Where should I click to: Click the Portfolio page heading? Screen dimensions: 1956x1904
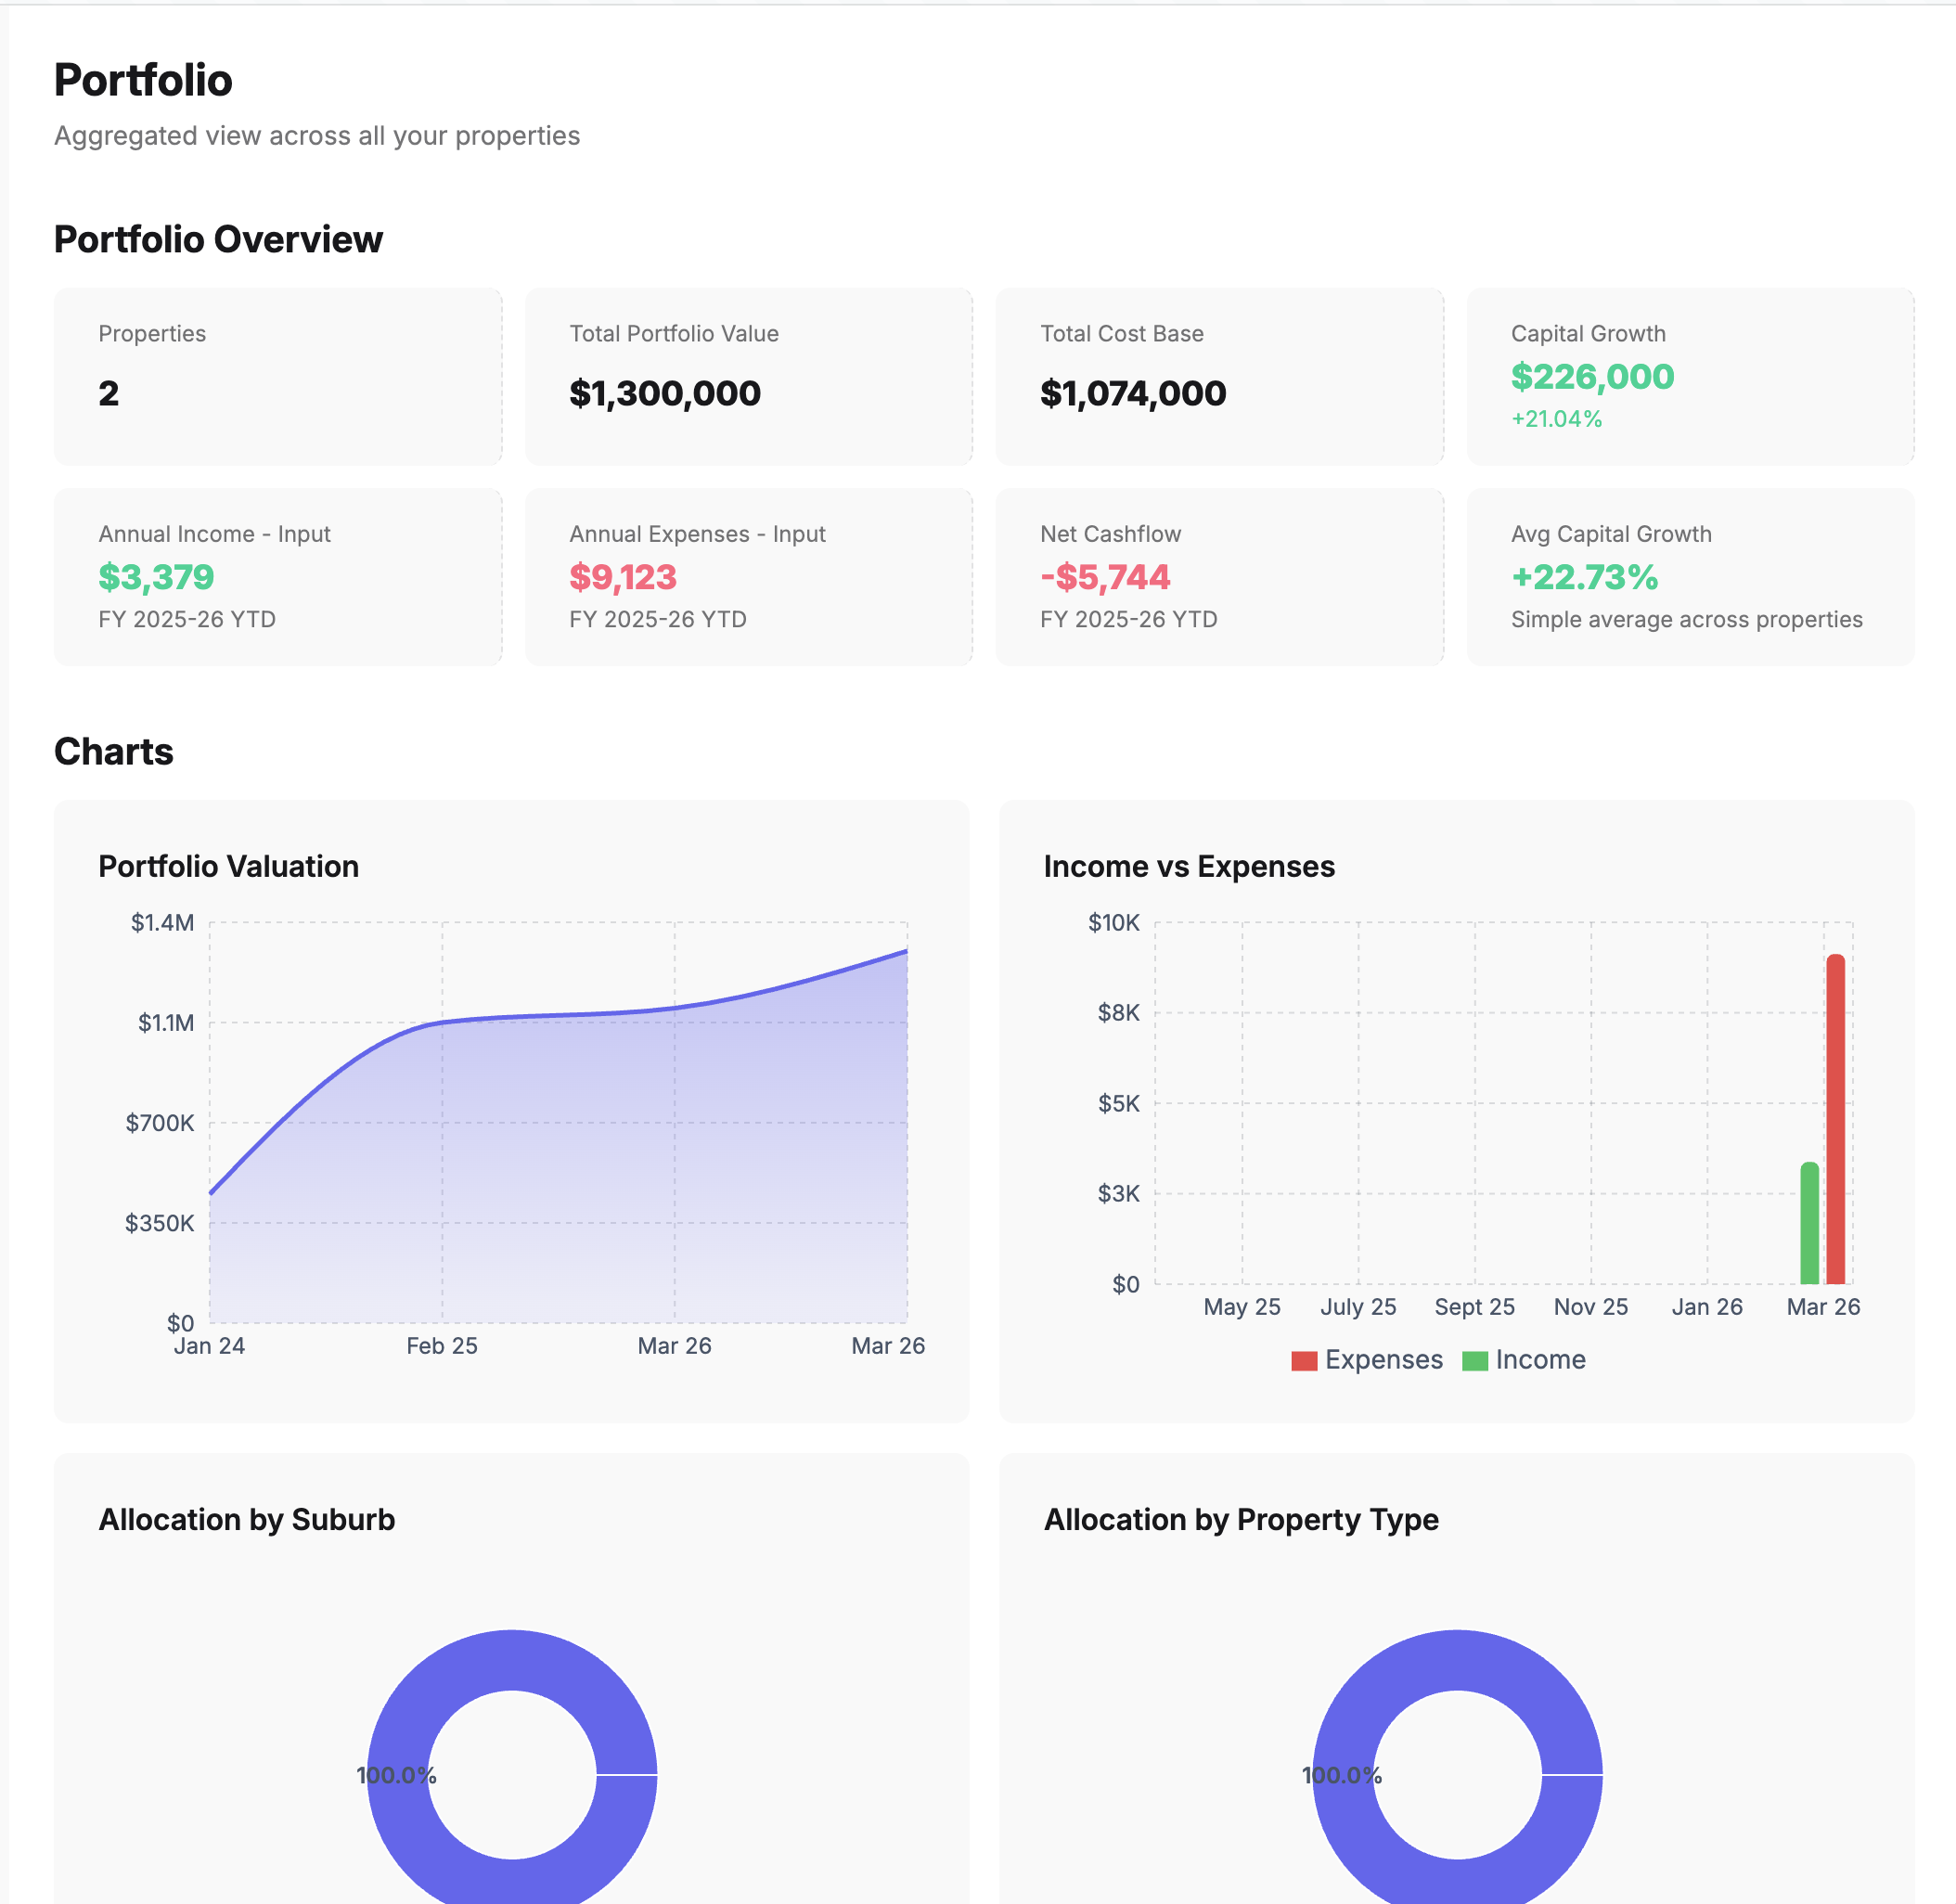[143, 80]
